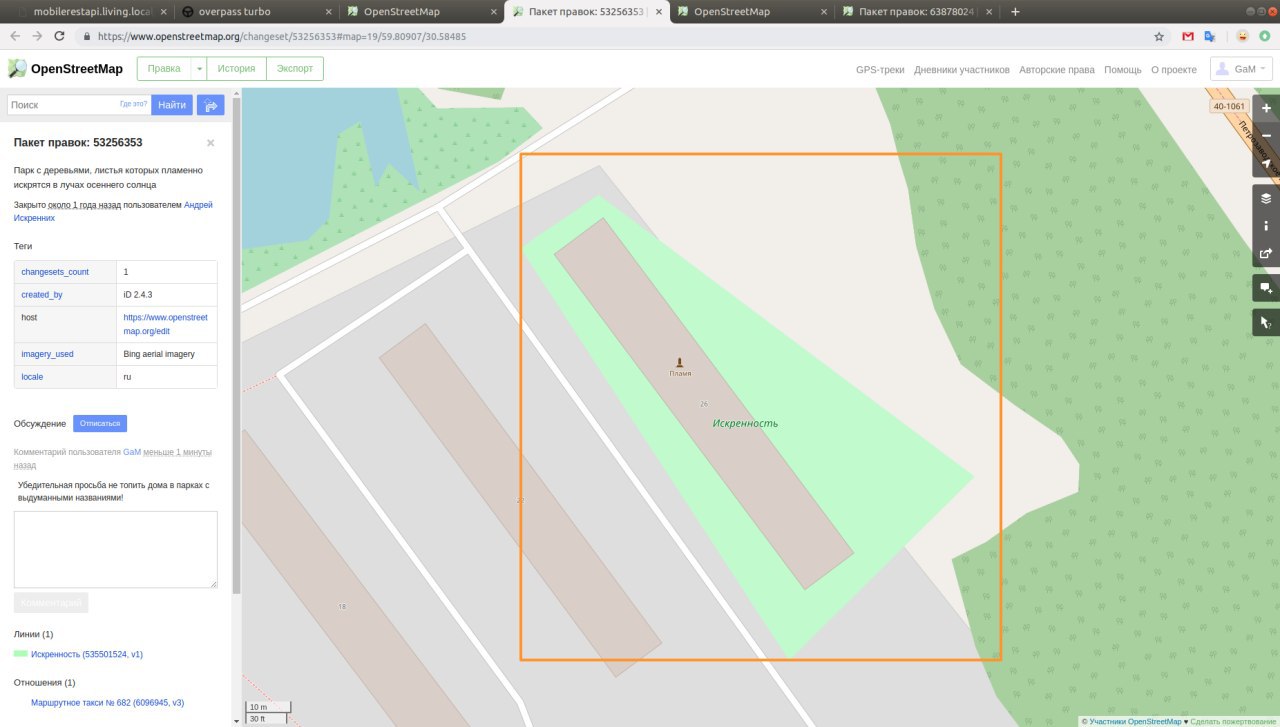Bookmark this page with star icon
The width and height of the screenshot is (1280, 727).
[x=1159, y=36]
